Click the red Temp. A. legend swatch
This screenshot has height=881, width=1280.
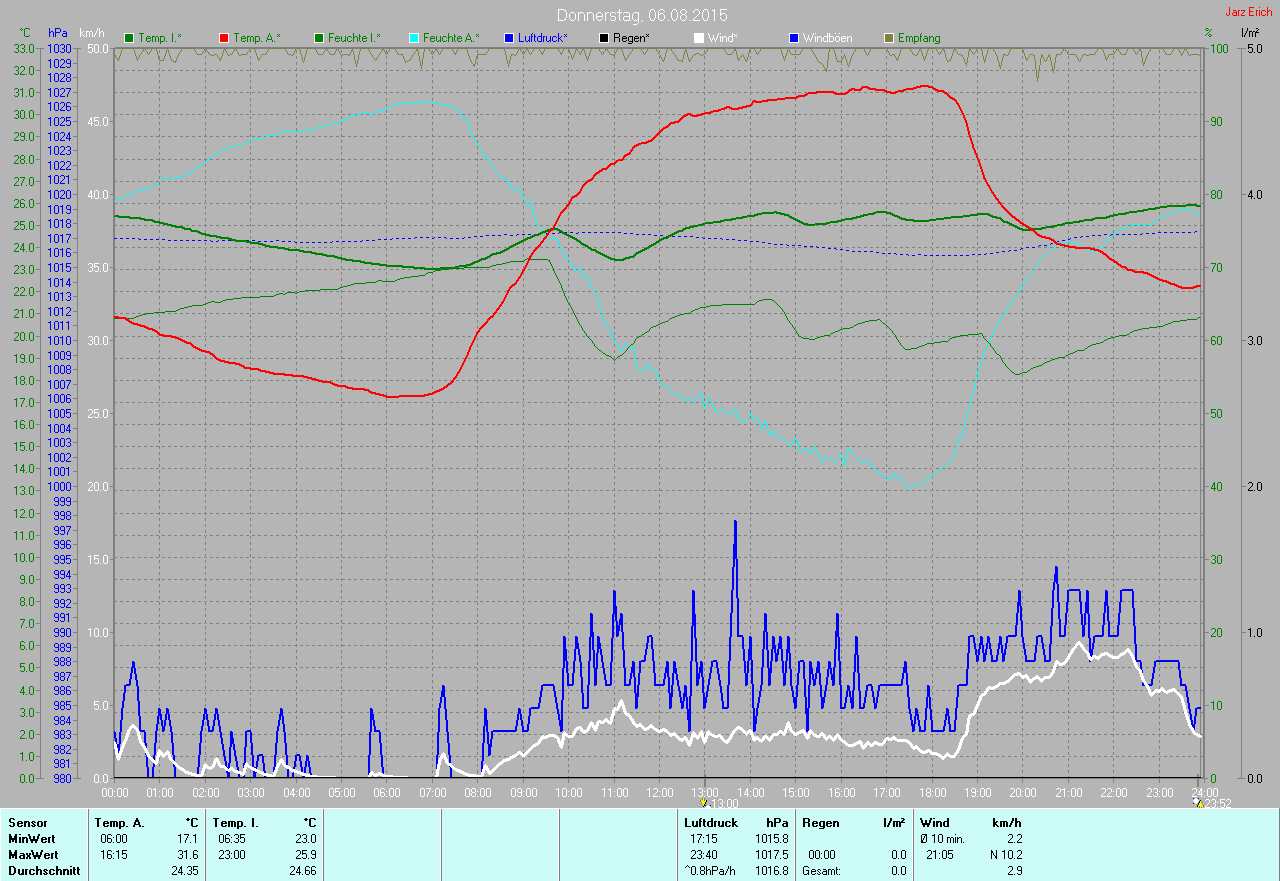(224, 38)
